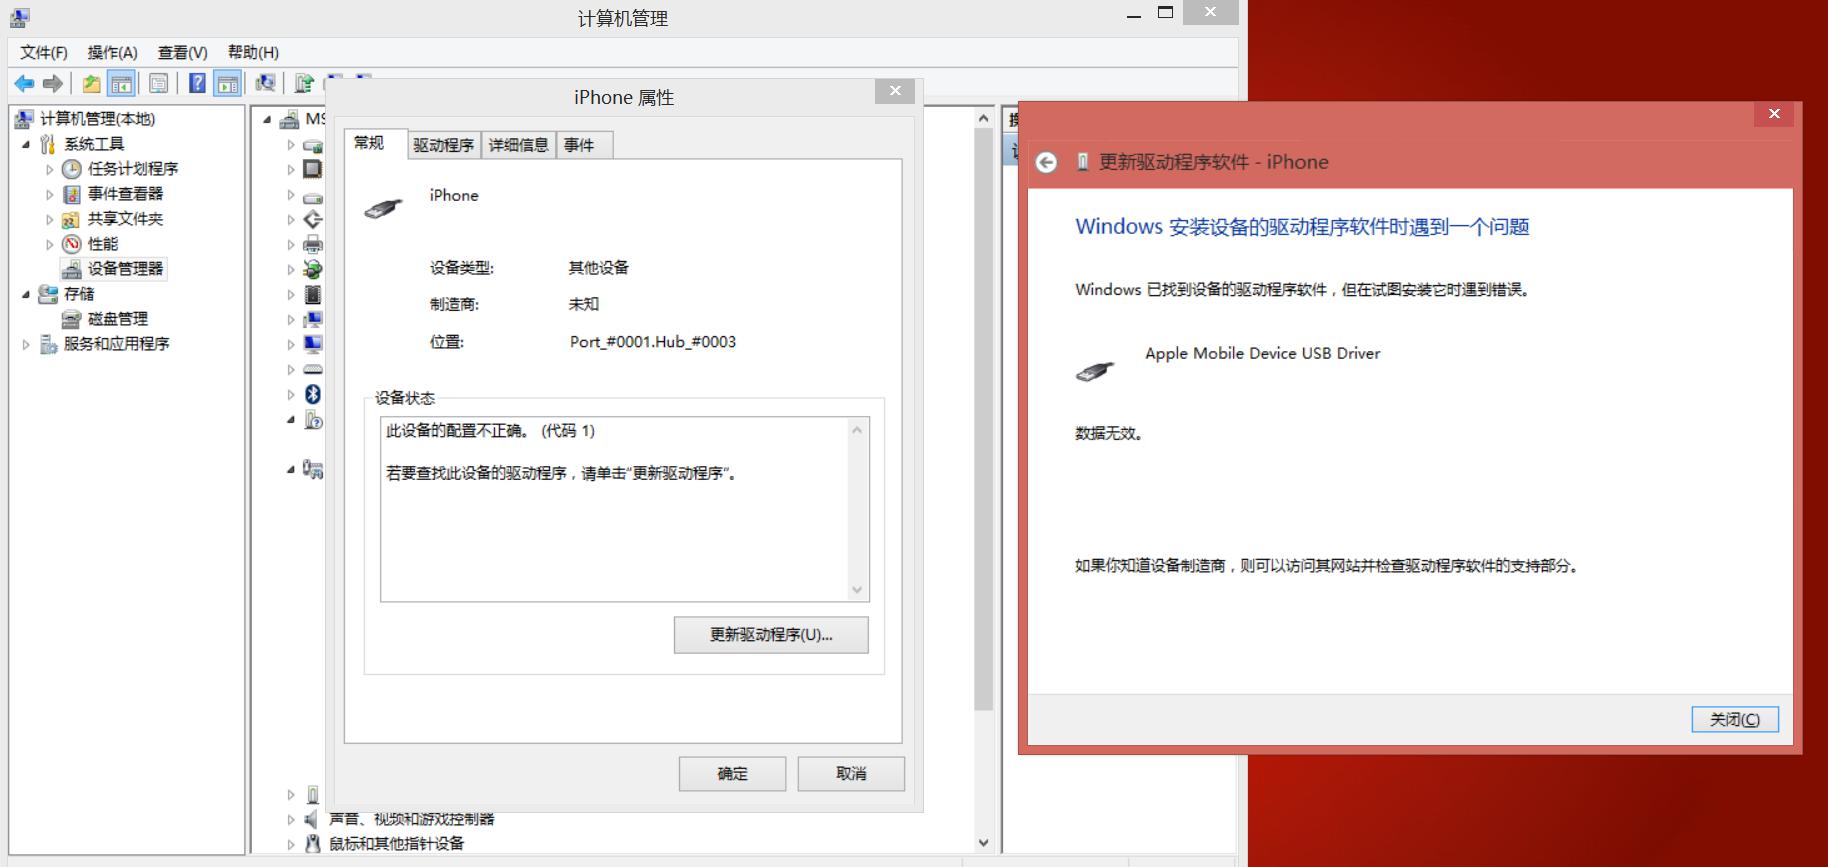
Task: Click the text Apple Mobile Device USB Driver
Action: 1263,353
